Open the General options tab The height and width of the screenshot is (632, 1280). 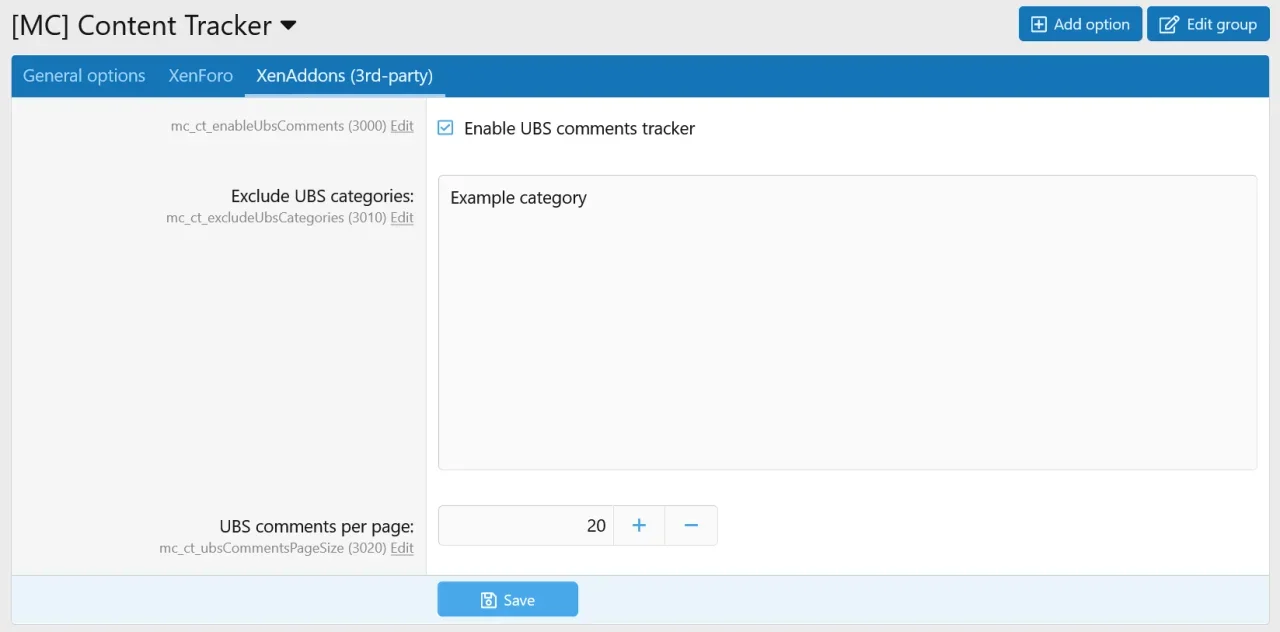pos(84,76)
